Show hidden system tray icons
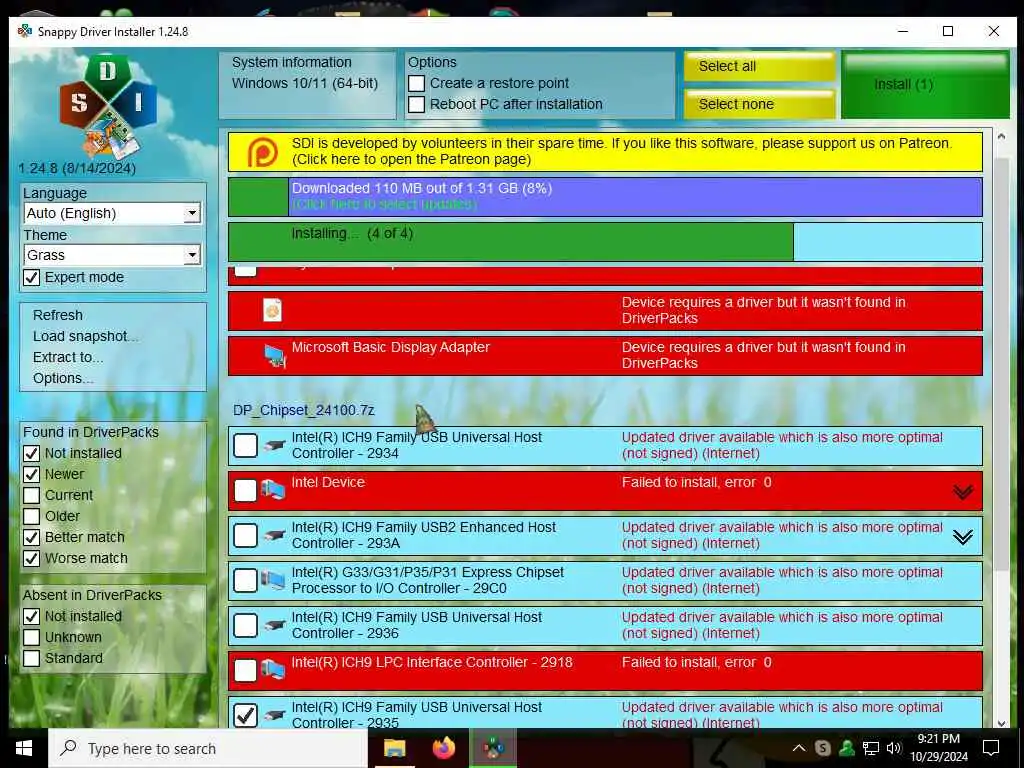Viewport: 1024px width, 768px height. coord(799,748)
